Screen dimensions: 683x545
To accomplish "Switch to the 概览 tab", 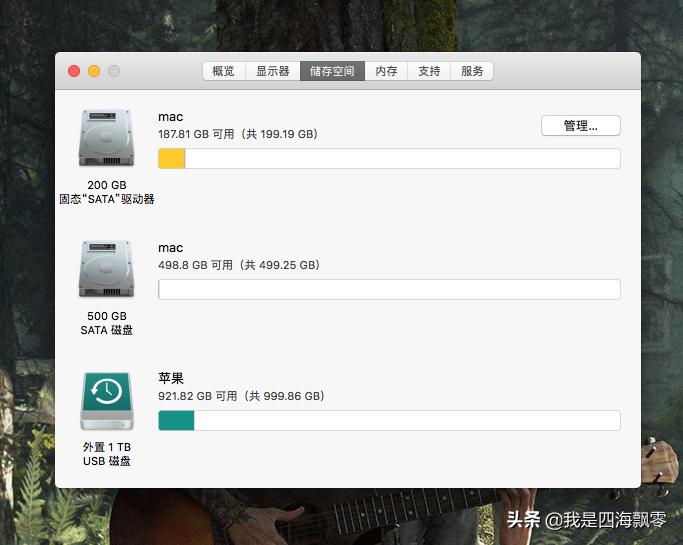I will pos(224,71).
